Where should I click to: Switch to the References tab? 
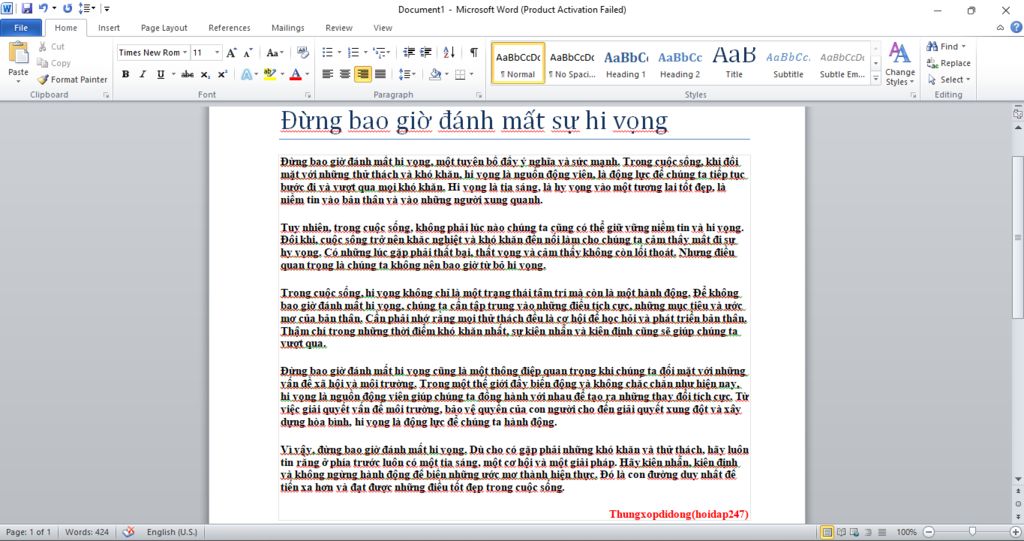(229, 27)
